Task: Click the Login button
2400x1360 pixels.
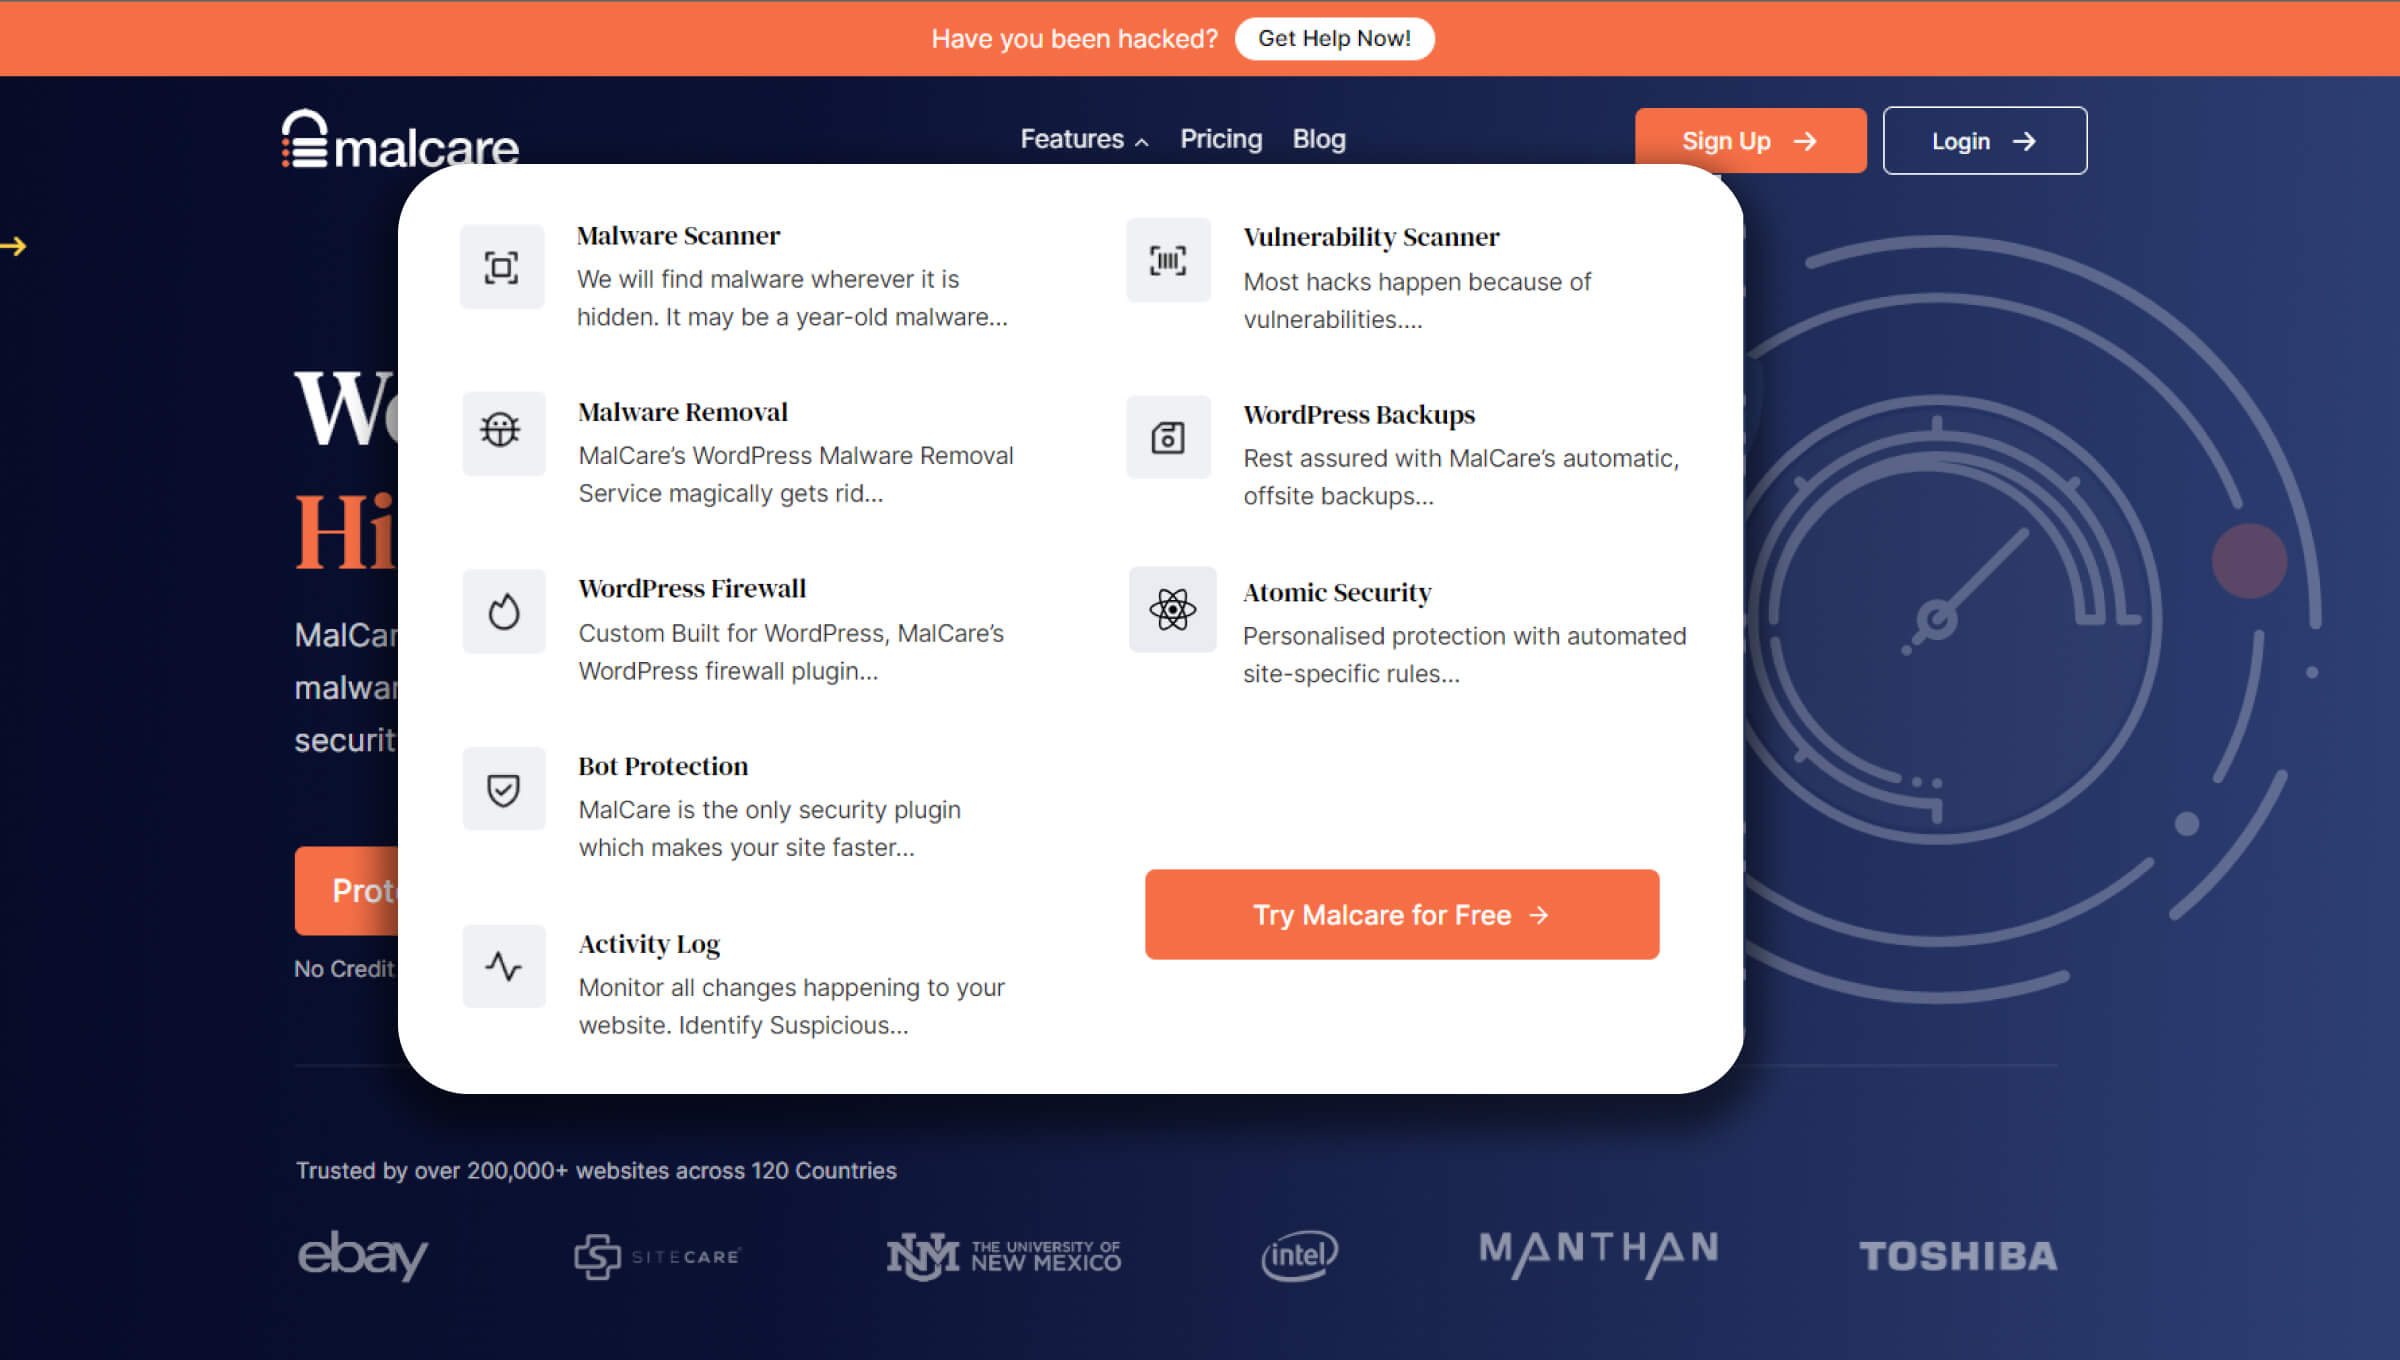Action: (x=1984, y=141)
